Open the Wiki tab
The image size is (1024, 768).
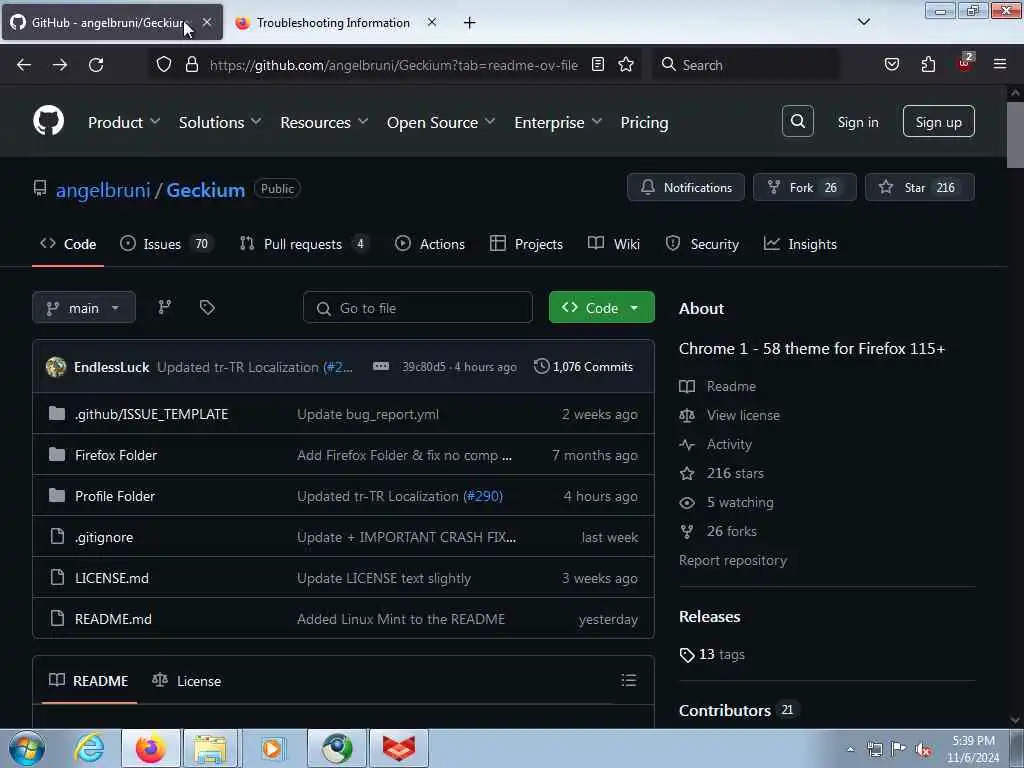[x=613, y=244]
